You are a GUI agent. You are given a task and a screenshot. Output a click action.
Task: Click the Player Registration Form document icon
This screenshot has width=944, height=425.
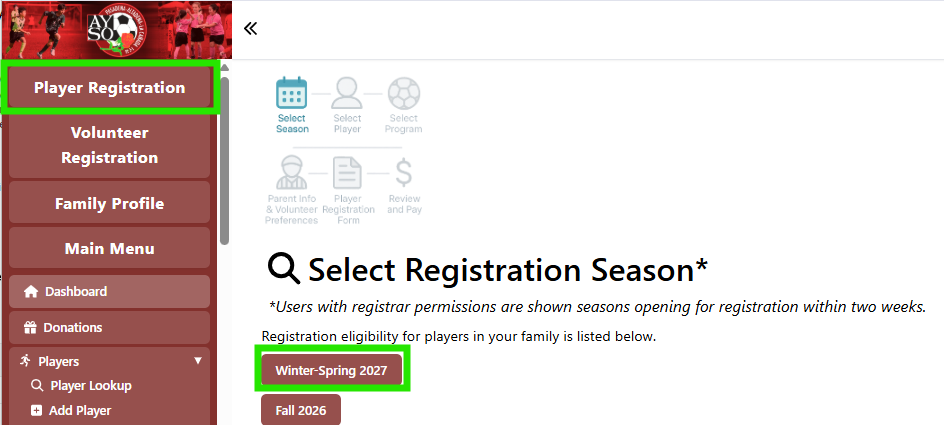click(x=347, y=173)
